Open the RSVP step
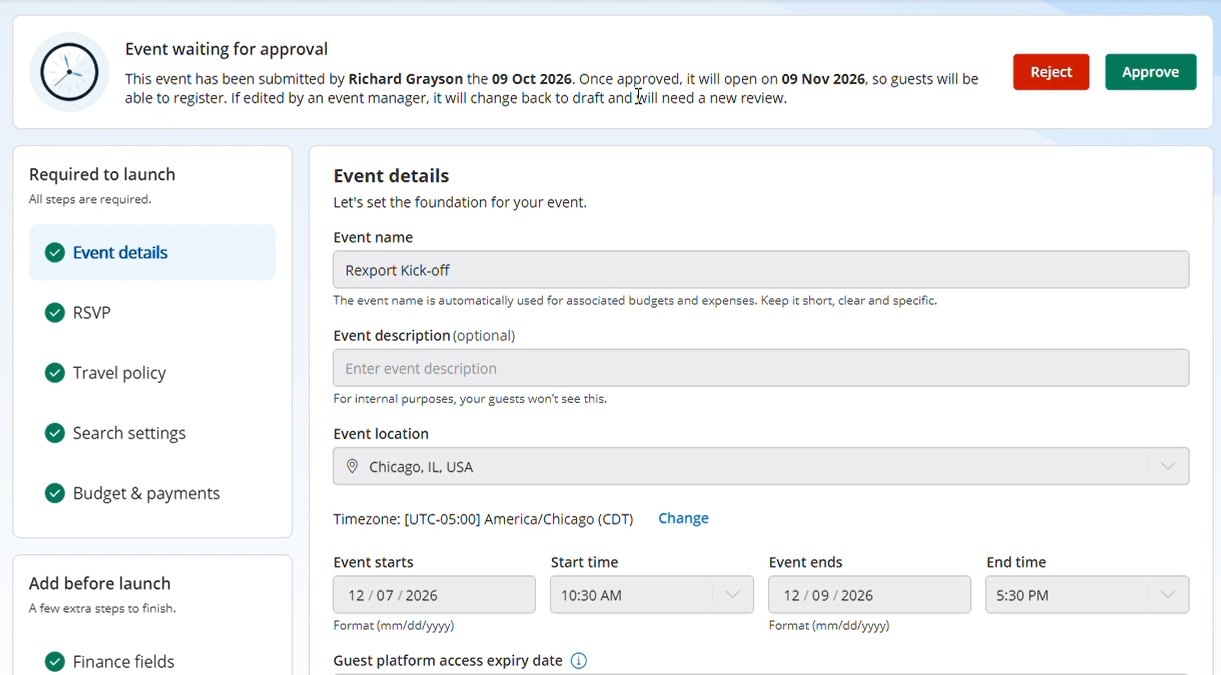 (x=152, y=313)
